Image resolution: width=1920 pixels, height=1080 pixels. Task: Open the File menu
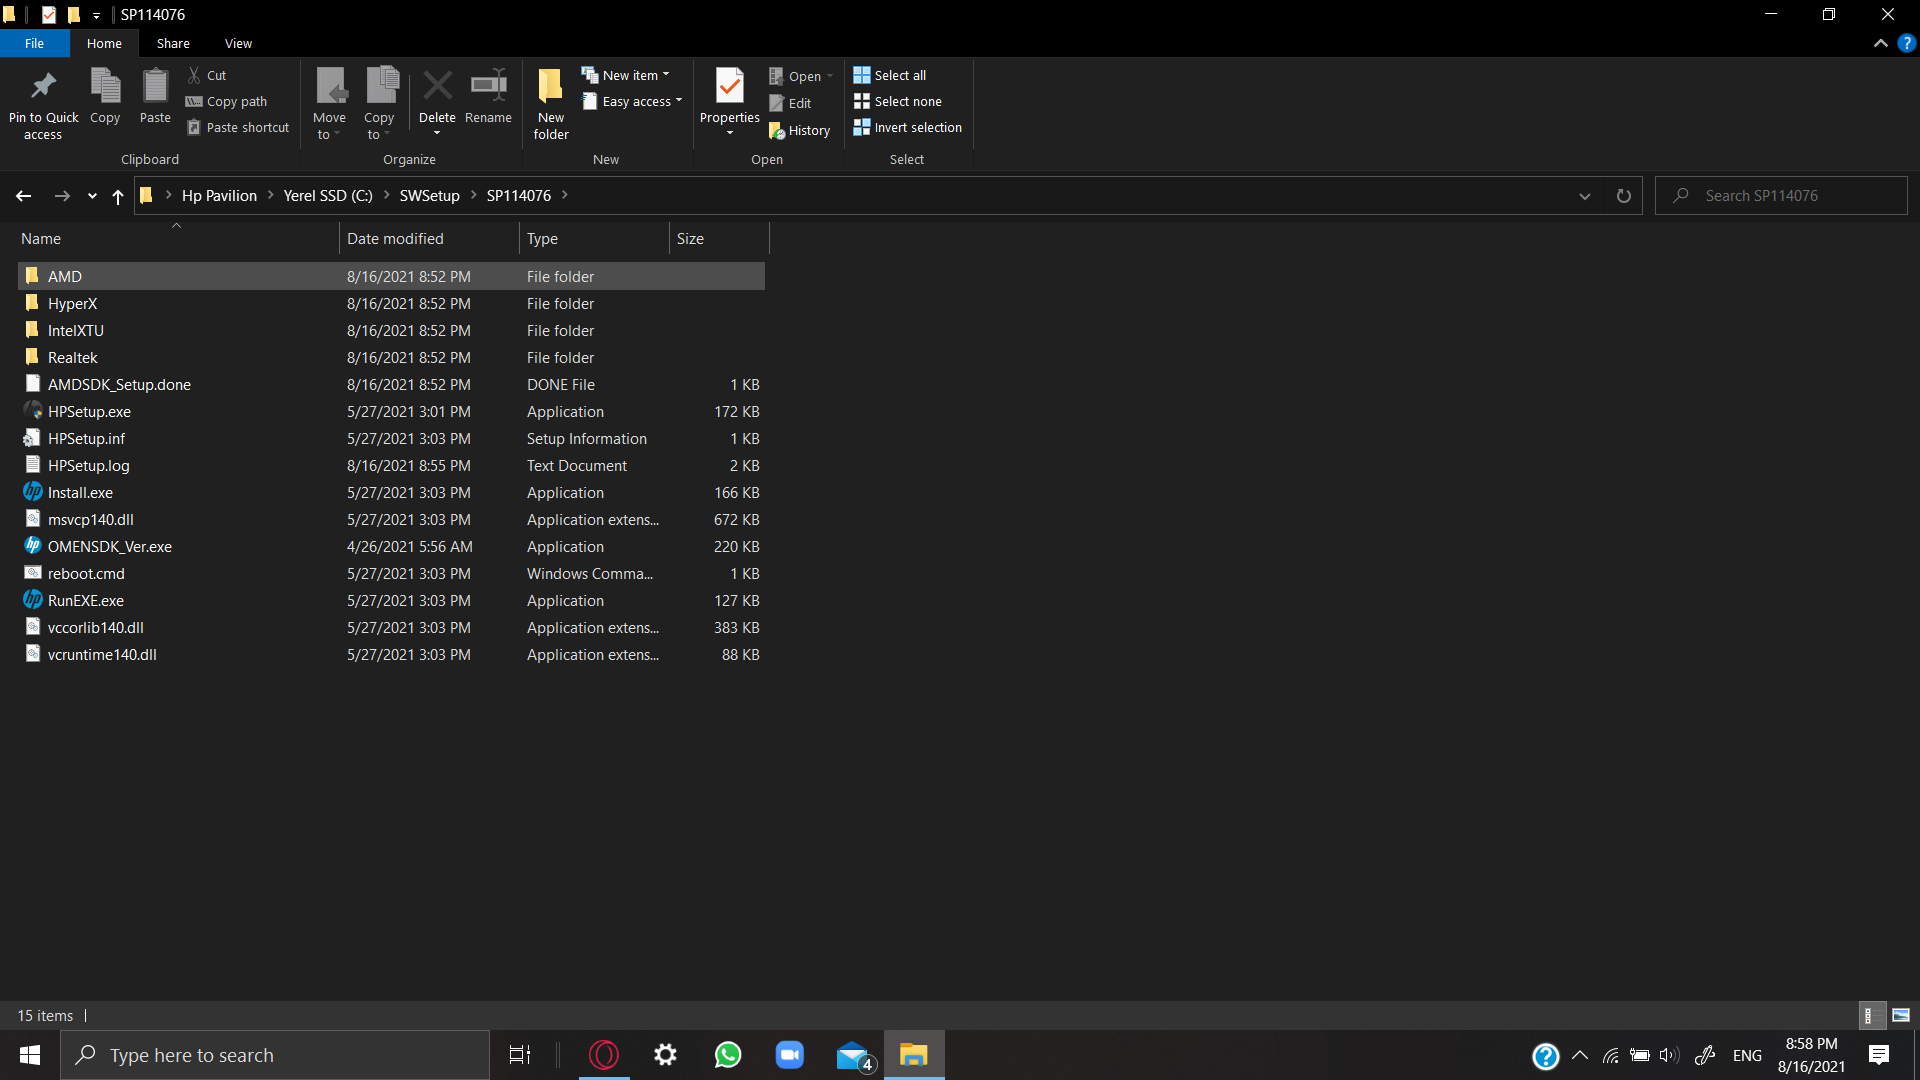tap(34, 43)
